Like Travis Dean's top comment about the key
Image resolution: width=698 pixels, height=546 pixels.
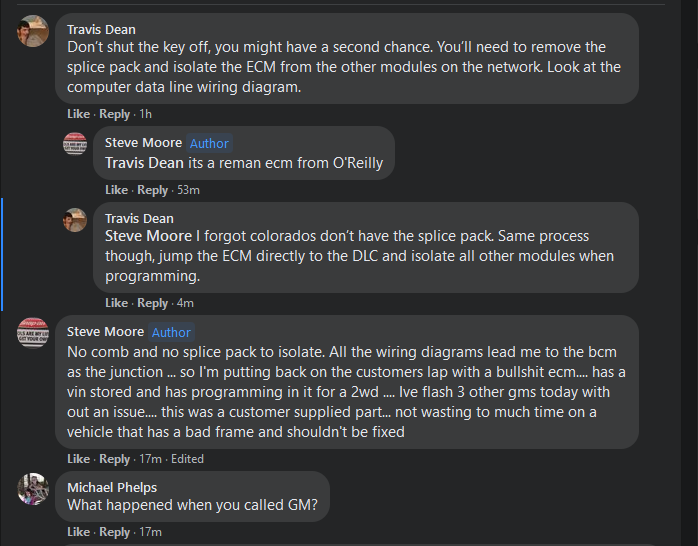pyautogui.click(x=78, y=114)
